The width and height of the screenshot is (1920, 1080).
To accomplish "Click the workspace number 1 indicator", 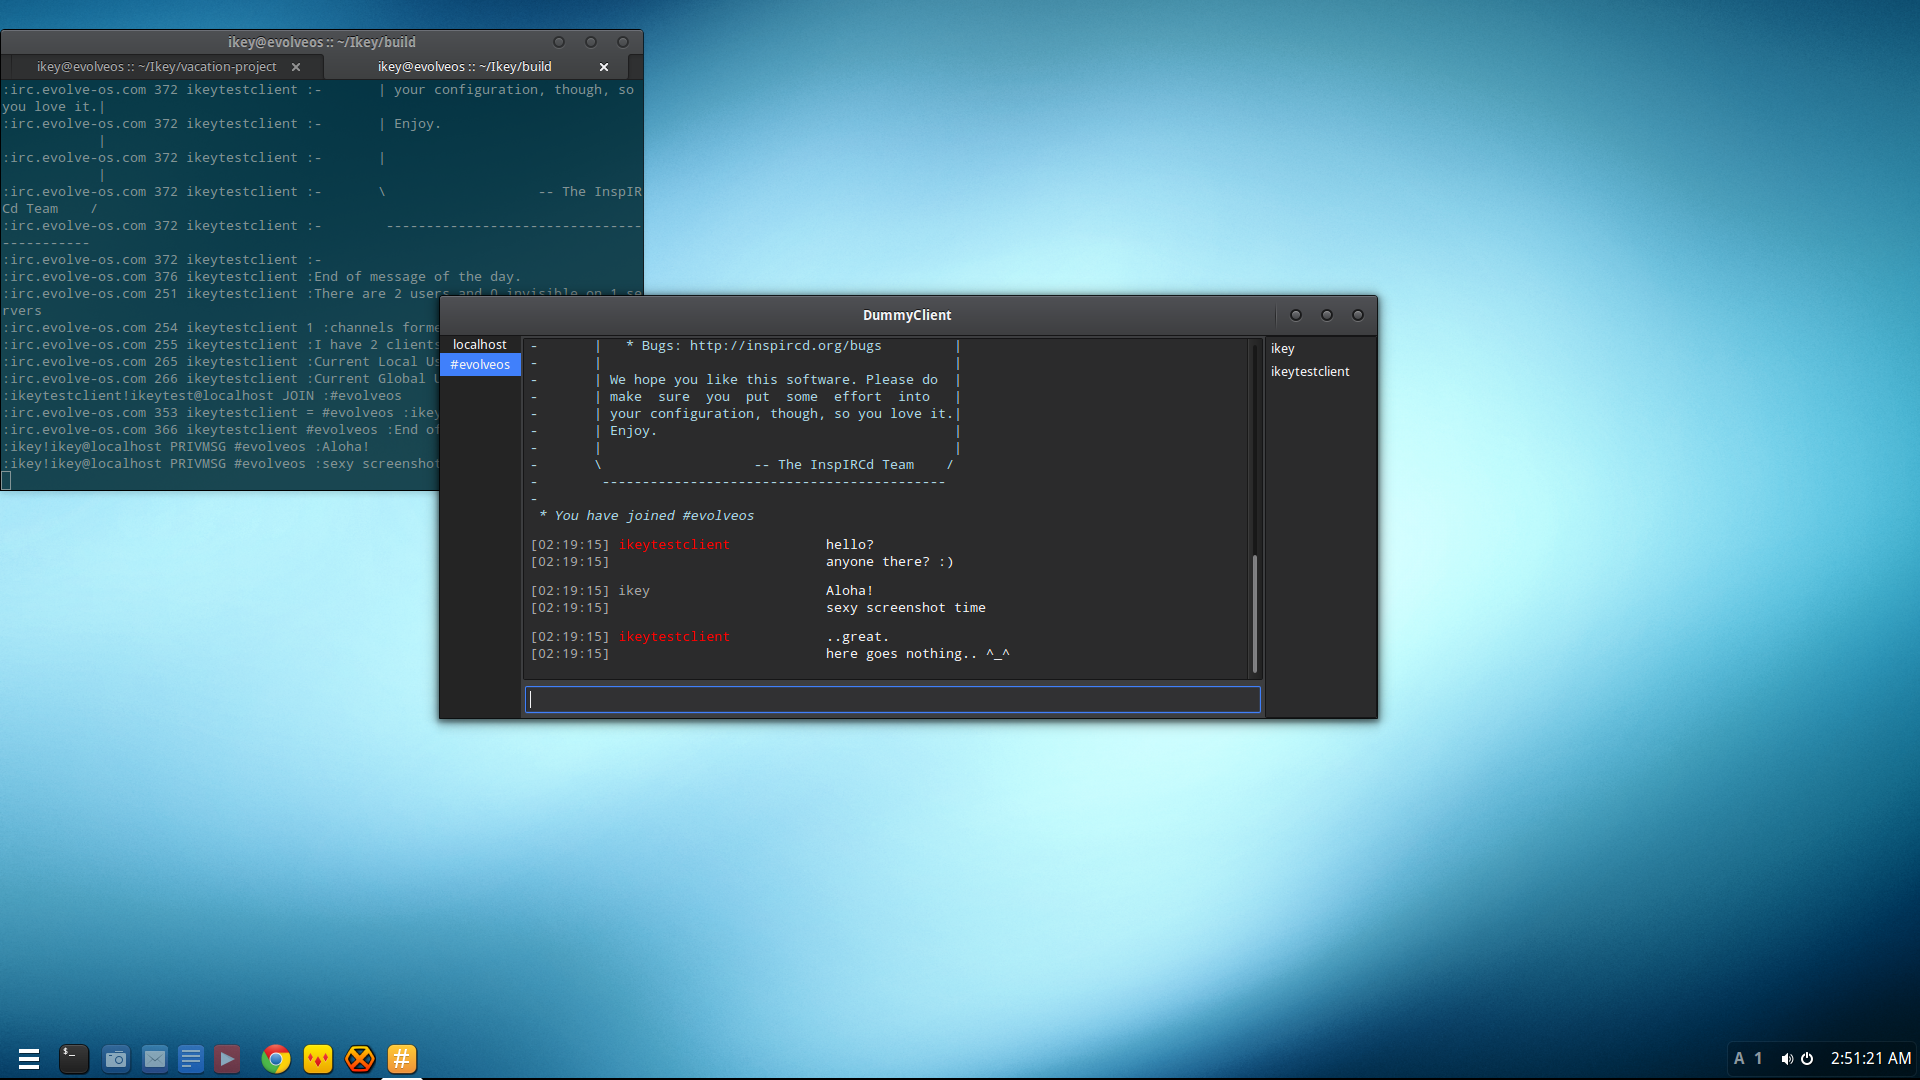I will [1759, 1059].
